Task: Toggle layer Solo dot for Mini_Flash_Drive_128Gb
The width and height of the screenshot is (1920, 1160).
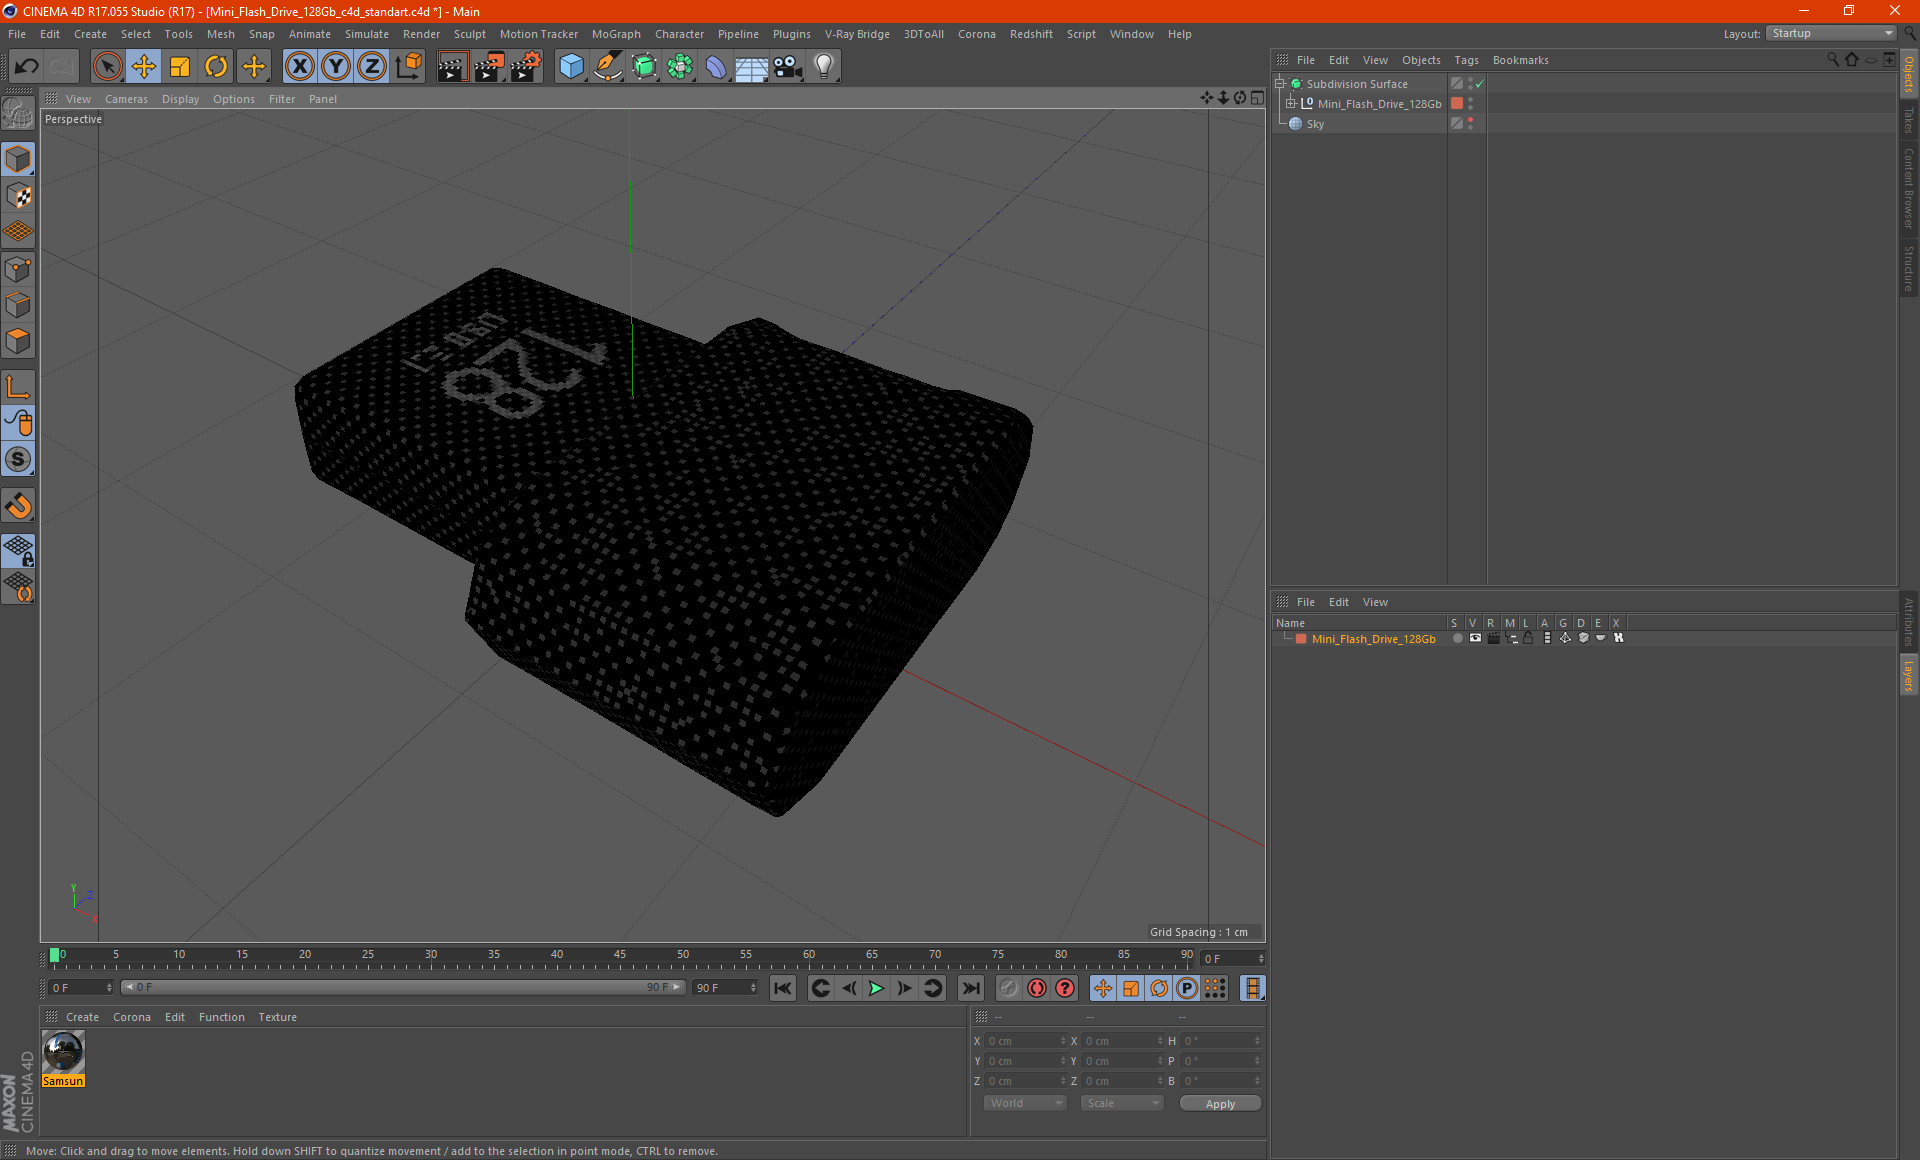Action: click(1457, 638)
